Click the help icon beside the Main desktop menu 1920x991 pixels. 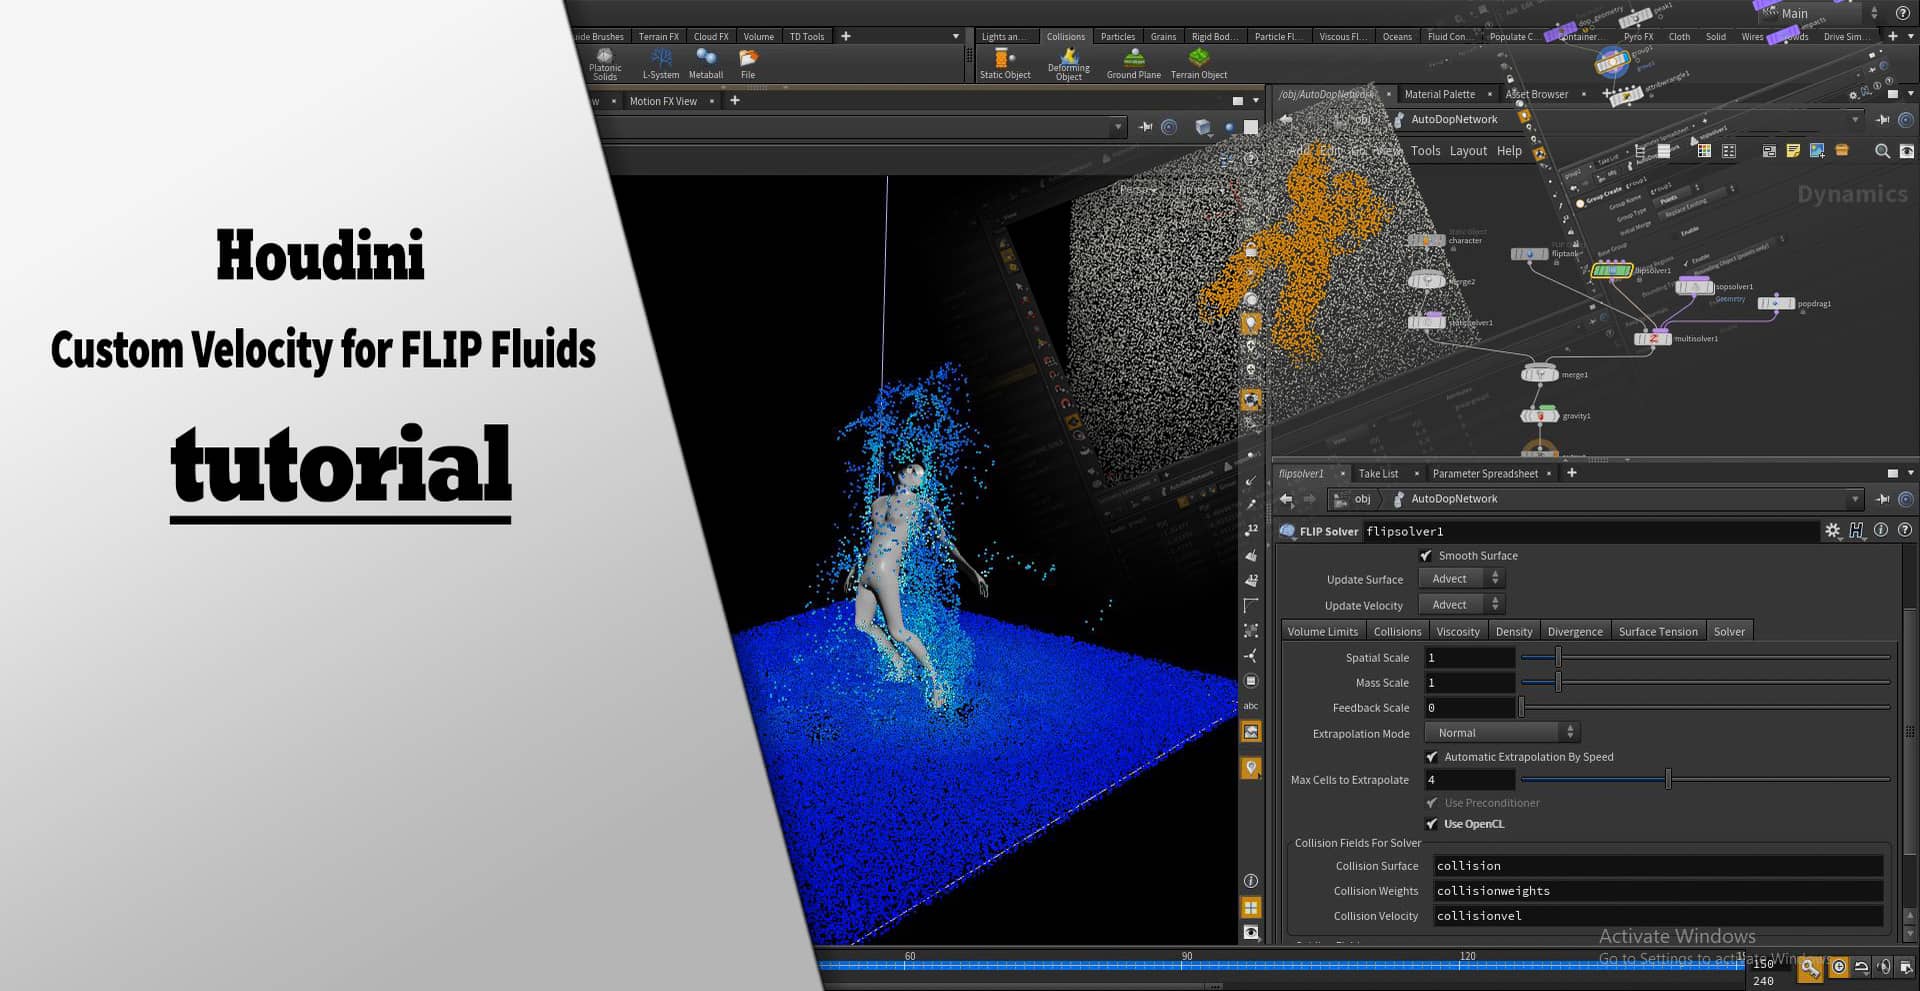[x=1902, y=13]
